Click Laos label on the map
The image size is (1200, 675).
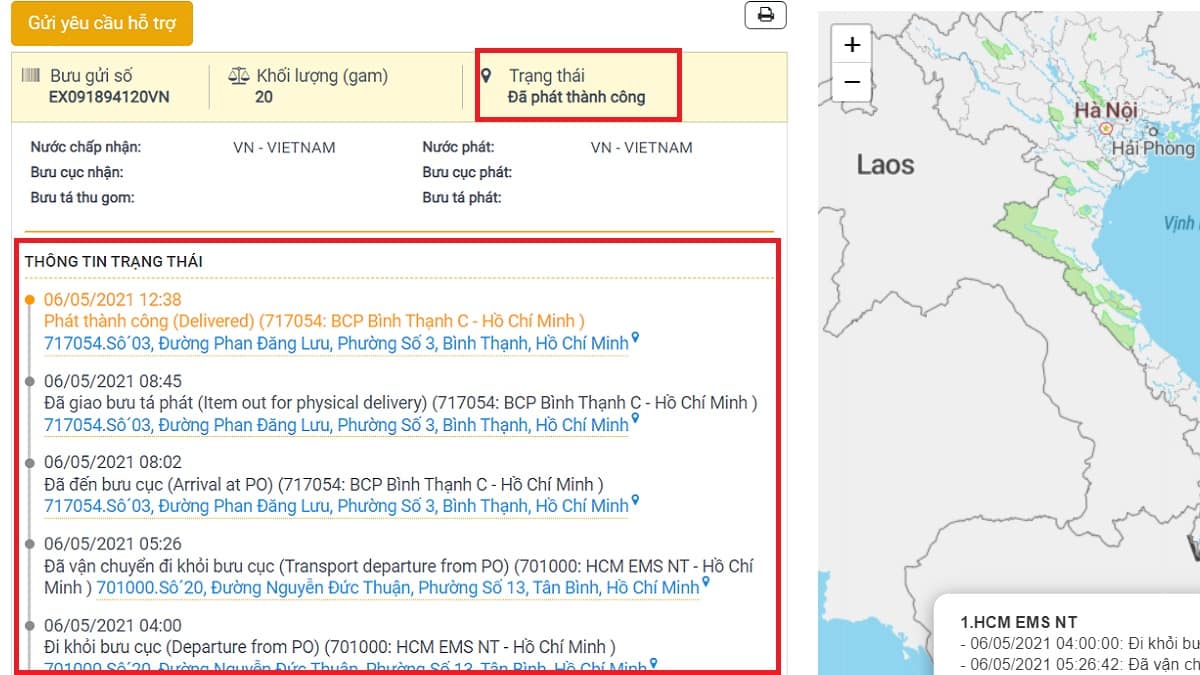(x=885, y=165)
